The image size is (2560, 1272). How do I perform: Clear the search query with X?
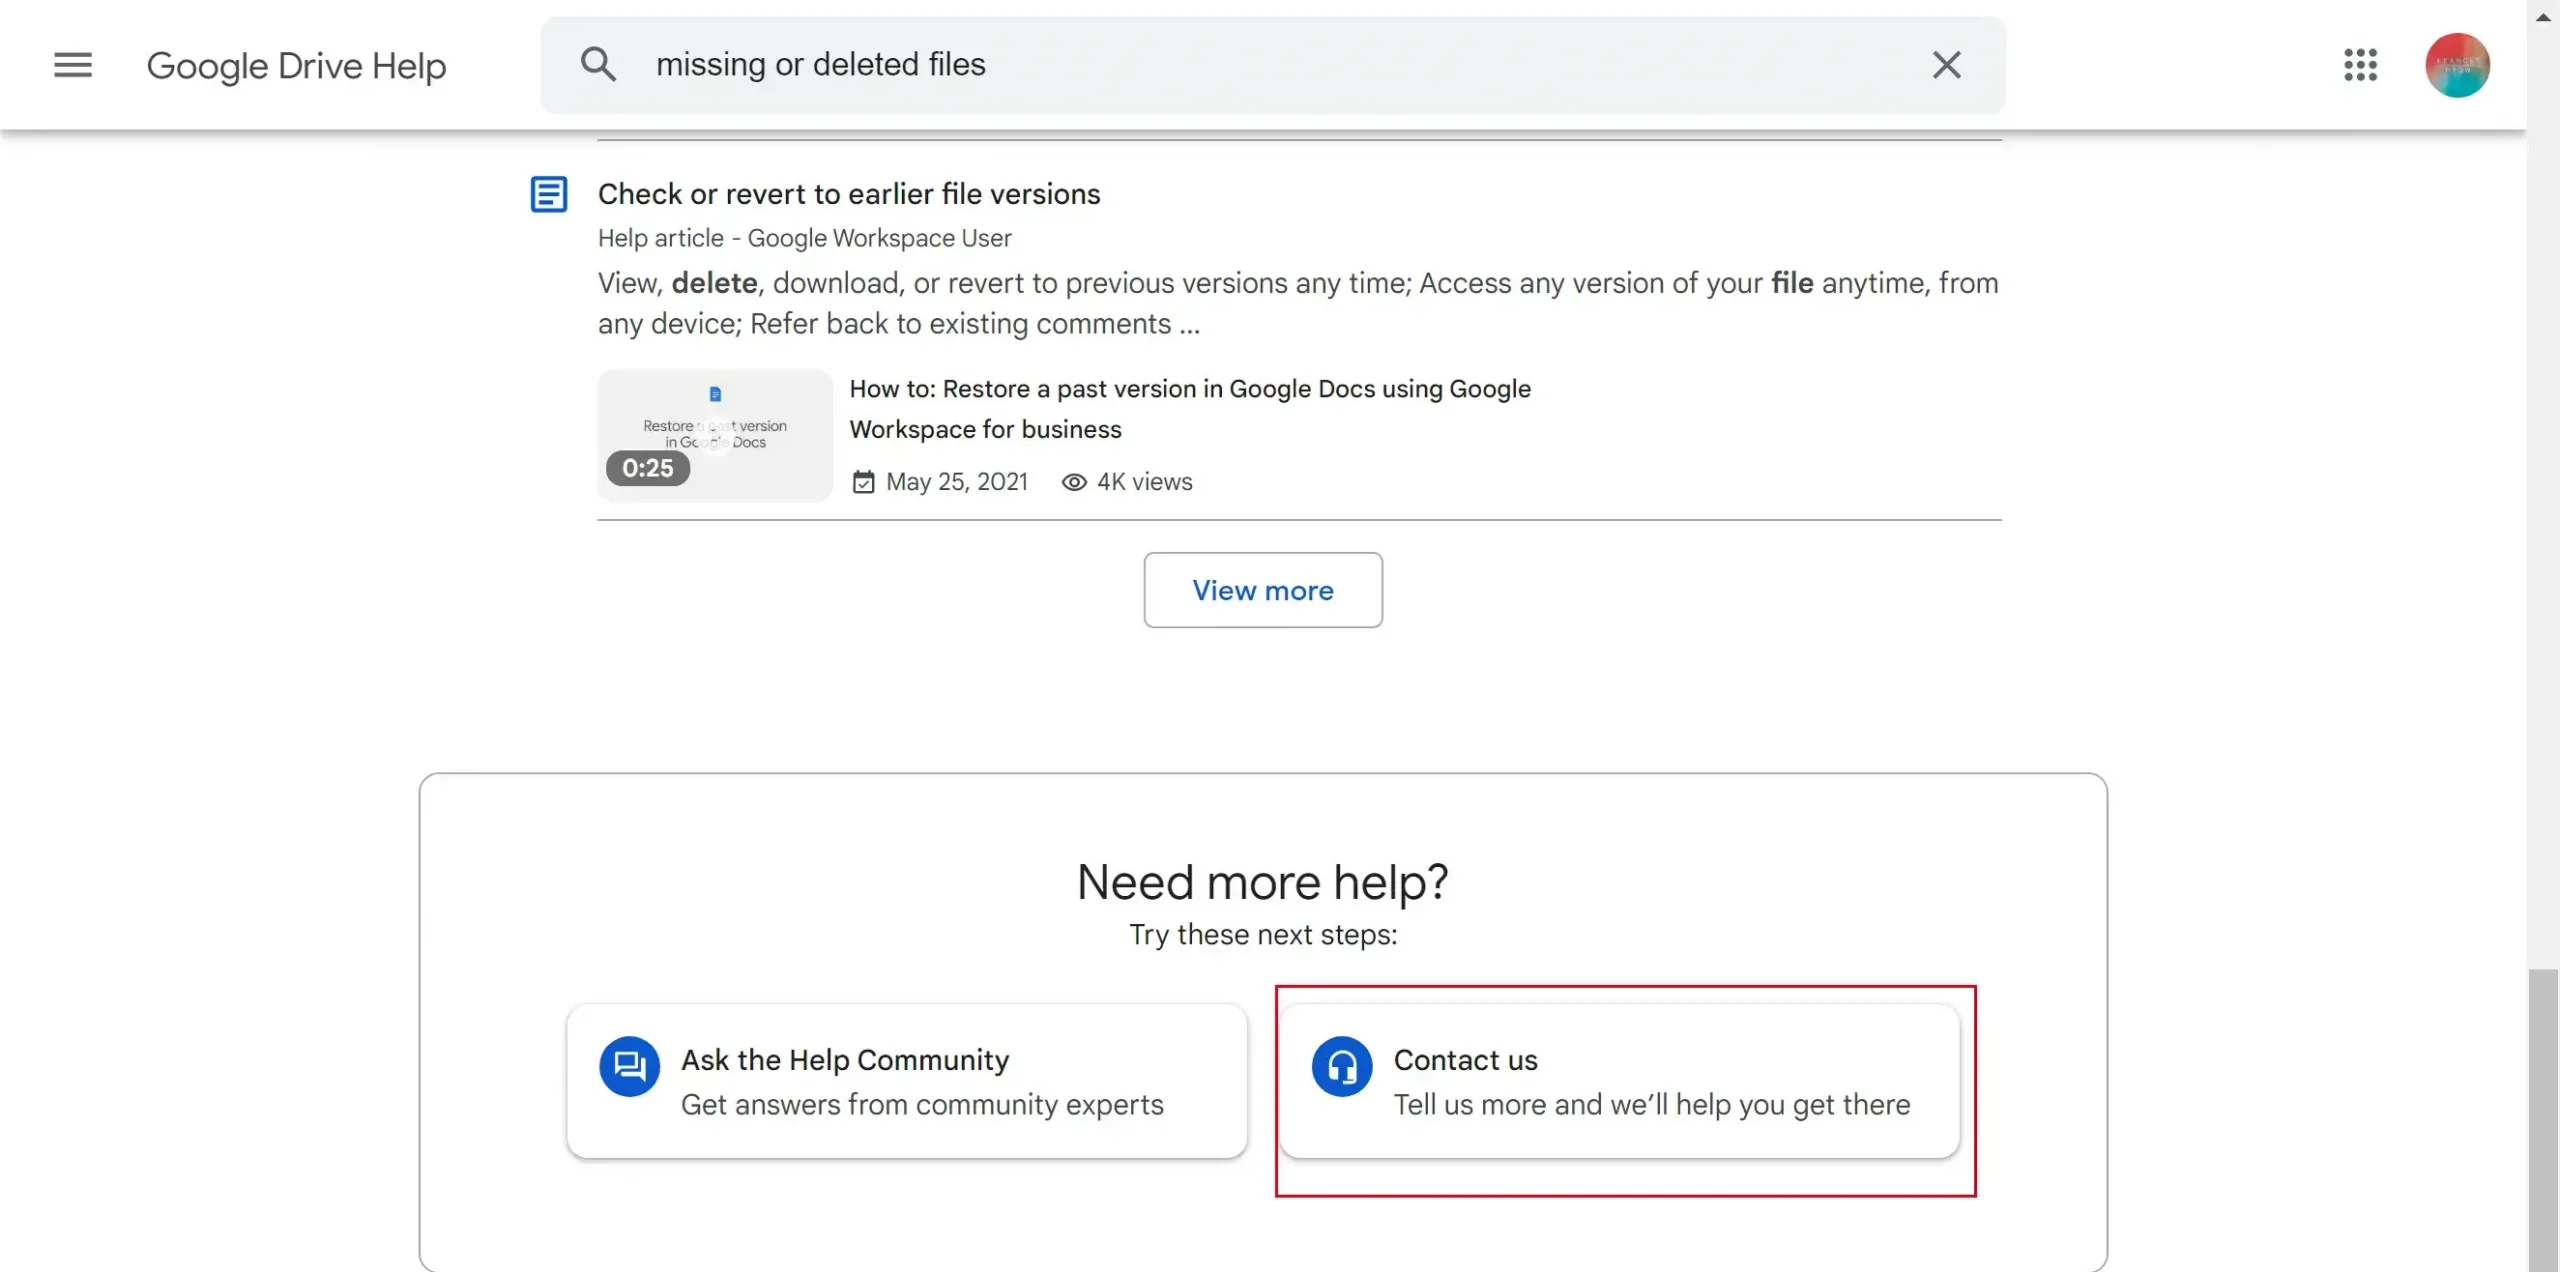1946,65
